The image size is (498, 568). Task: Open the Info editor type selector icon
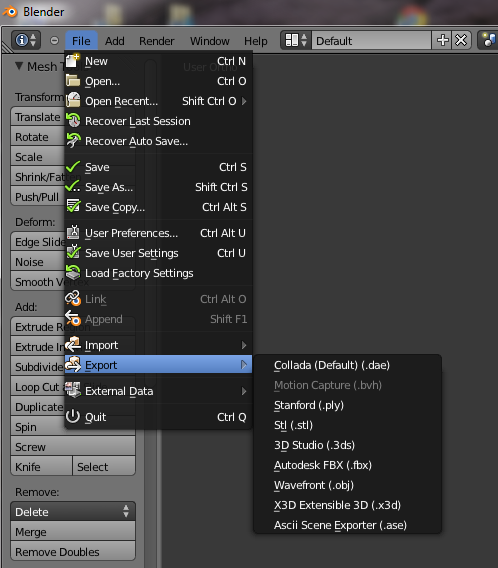click(26, 40)
